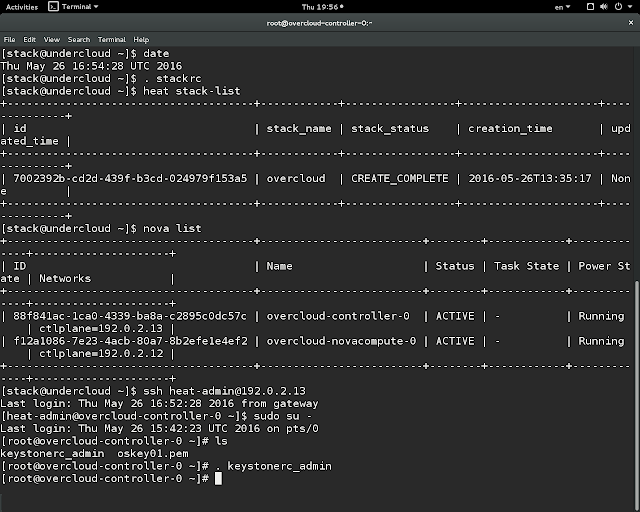Click the window title root@overcloud-controller-0
The width and height of the screenshot is (640, 512).
pyautogui.click(x=319, y=21)
